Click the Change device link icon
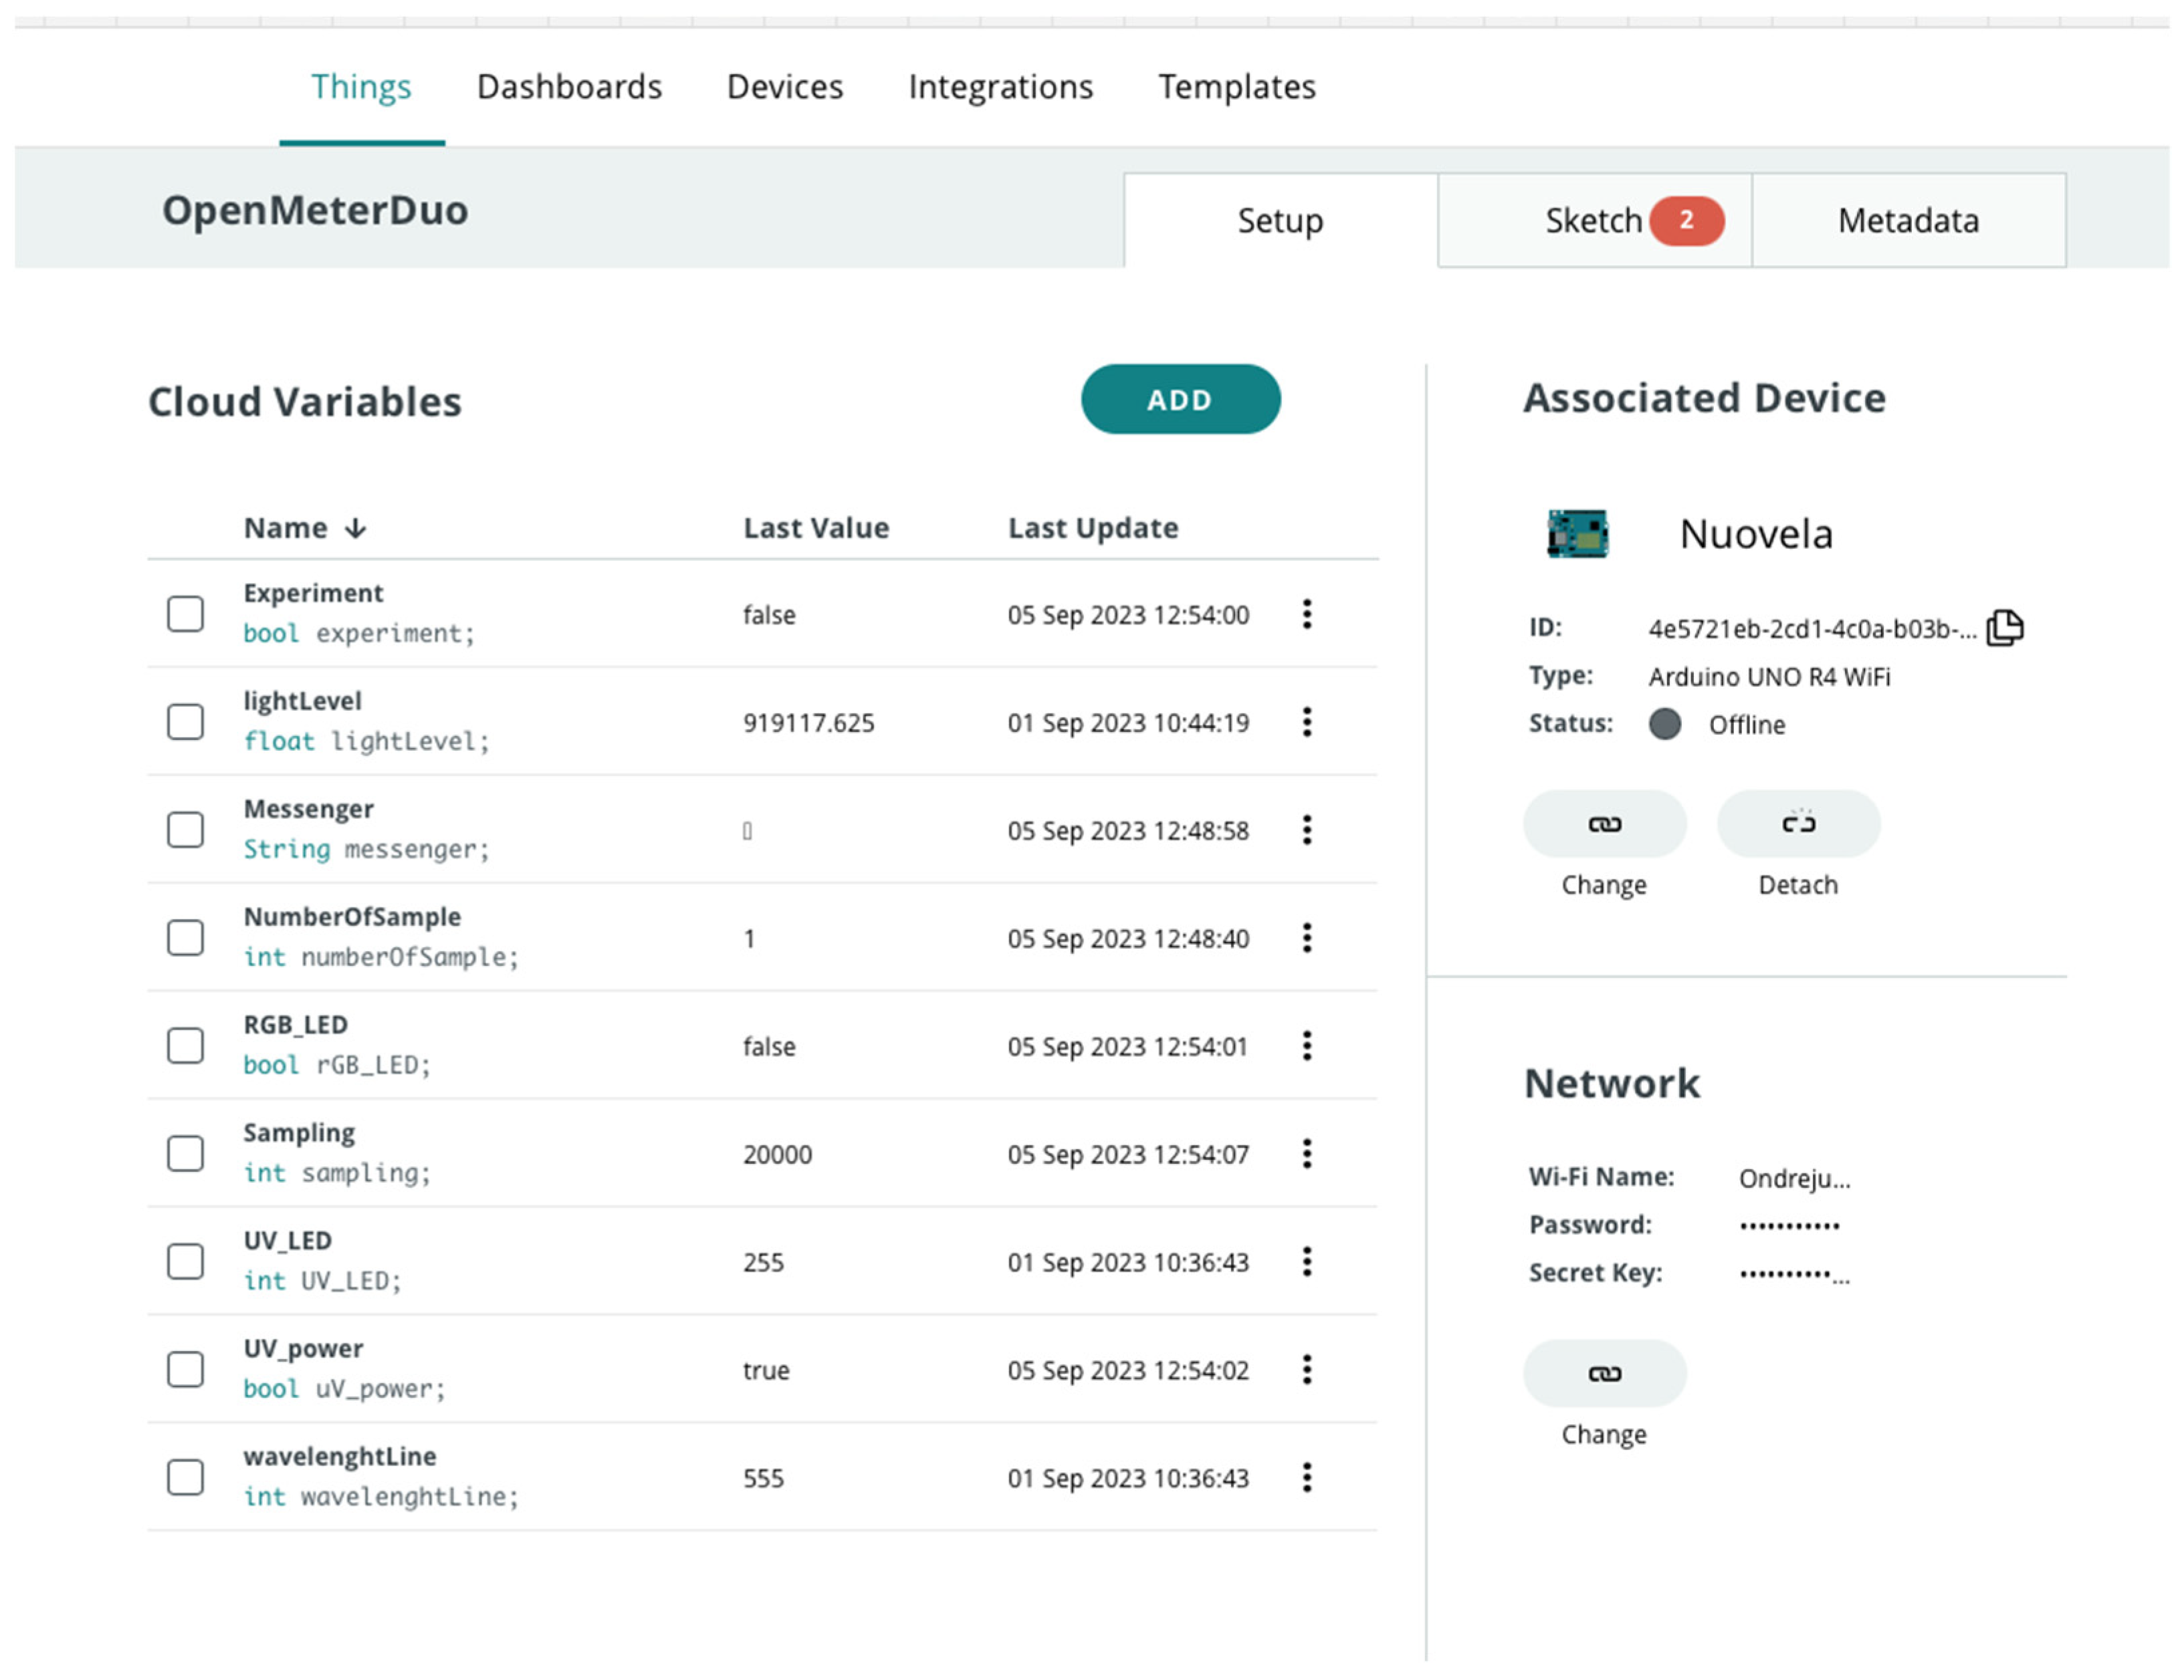The image size is (2184, 1680). (1603, 824)
